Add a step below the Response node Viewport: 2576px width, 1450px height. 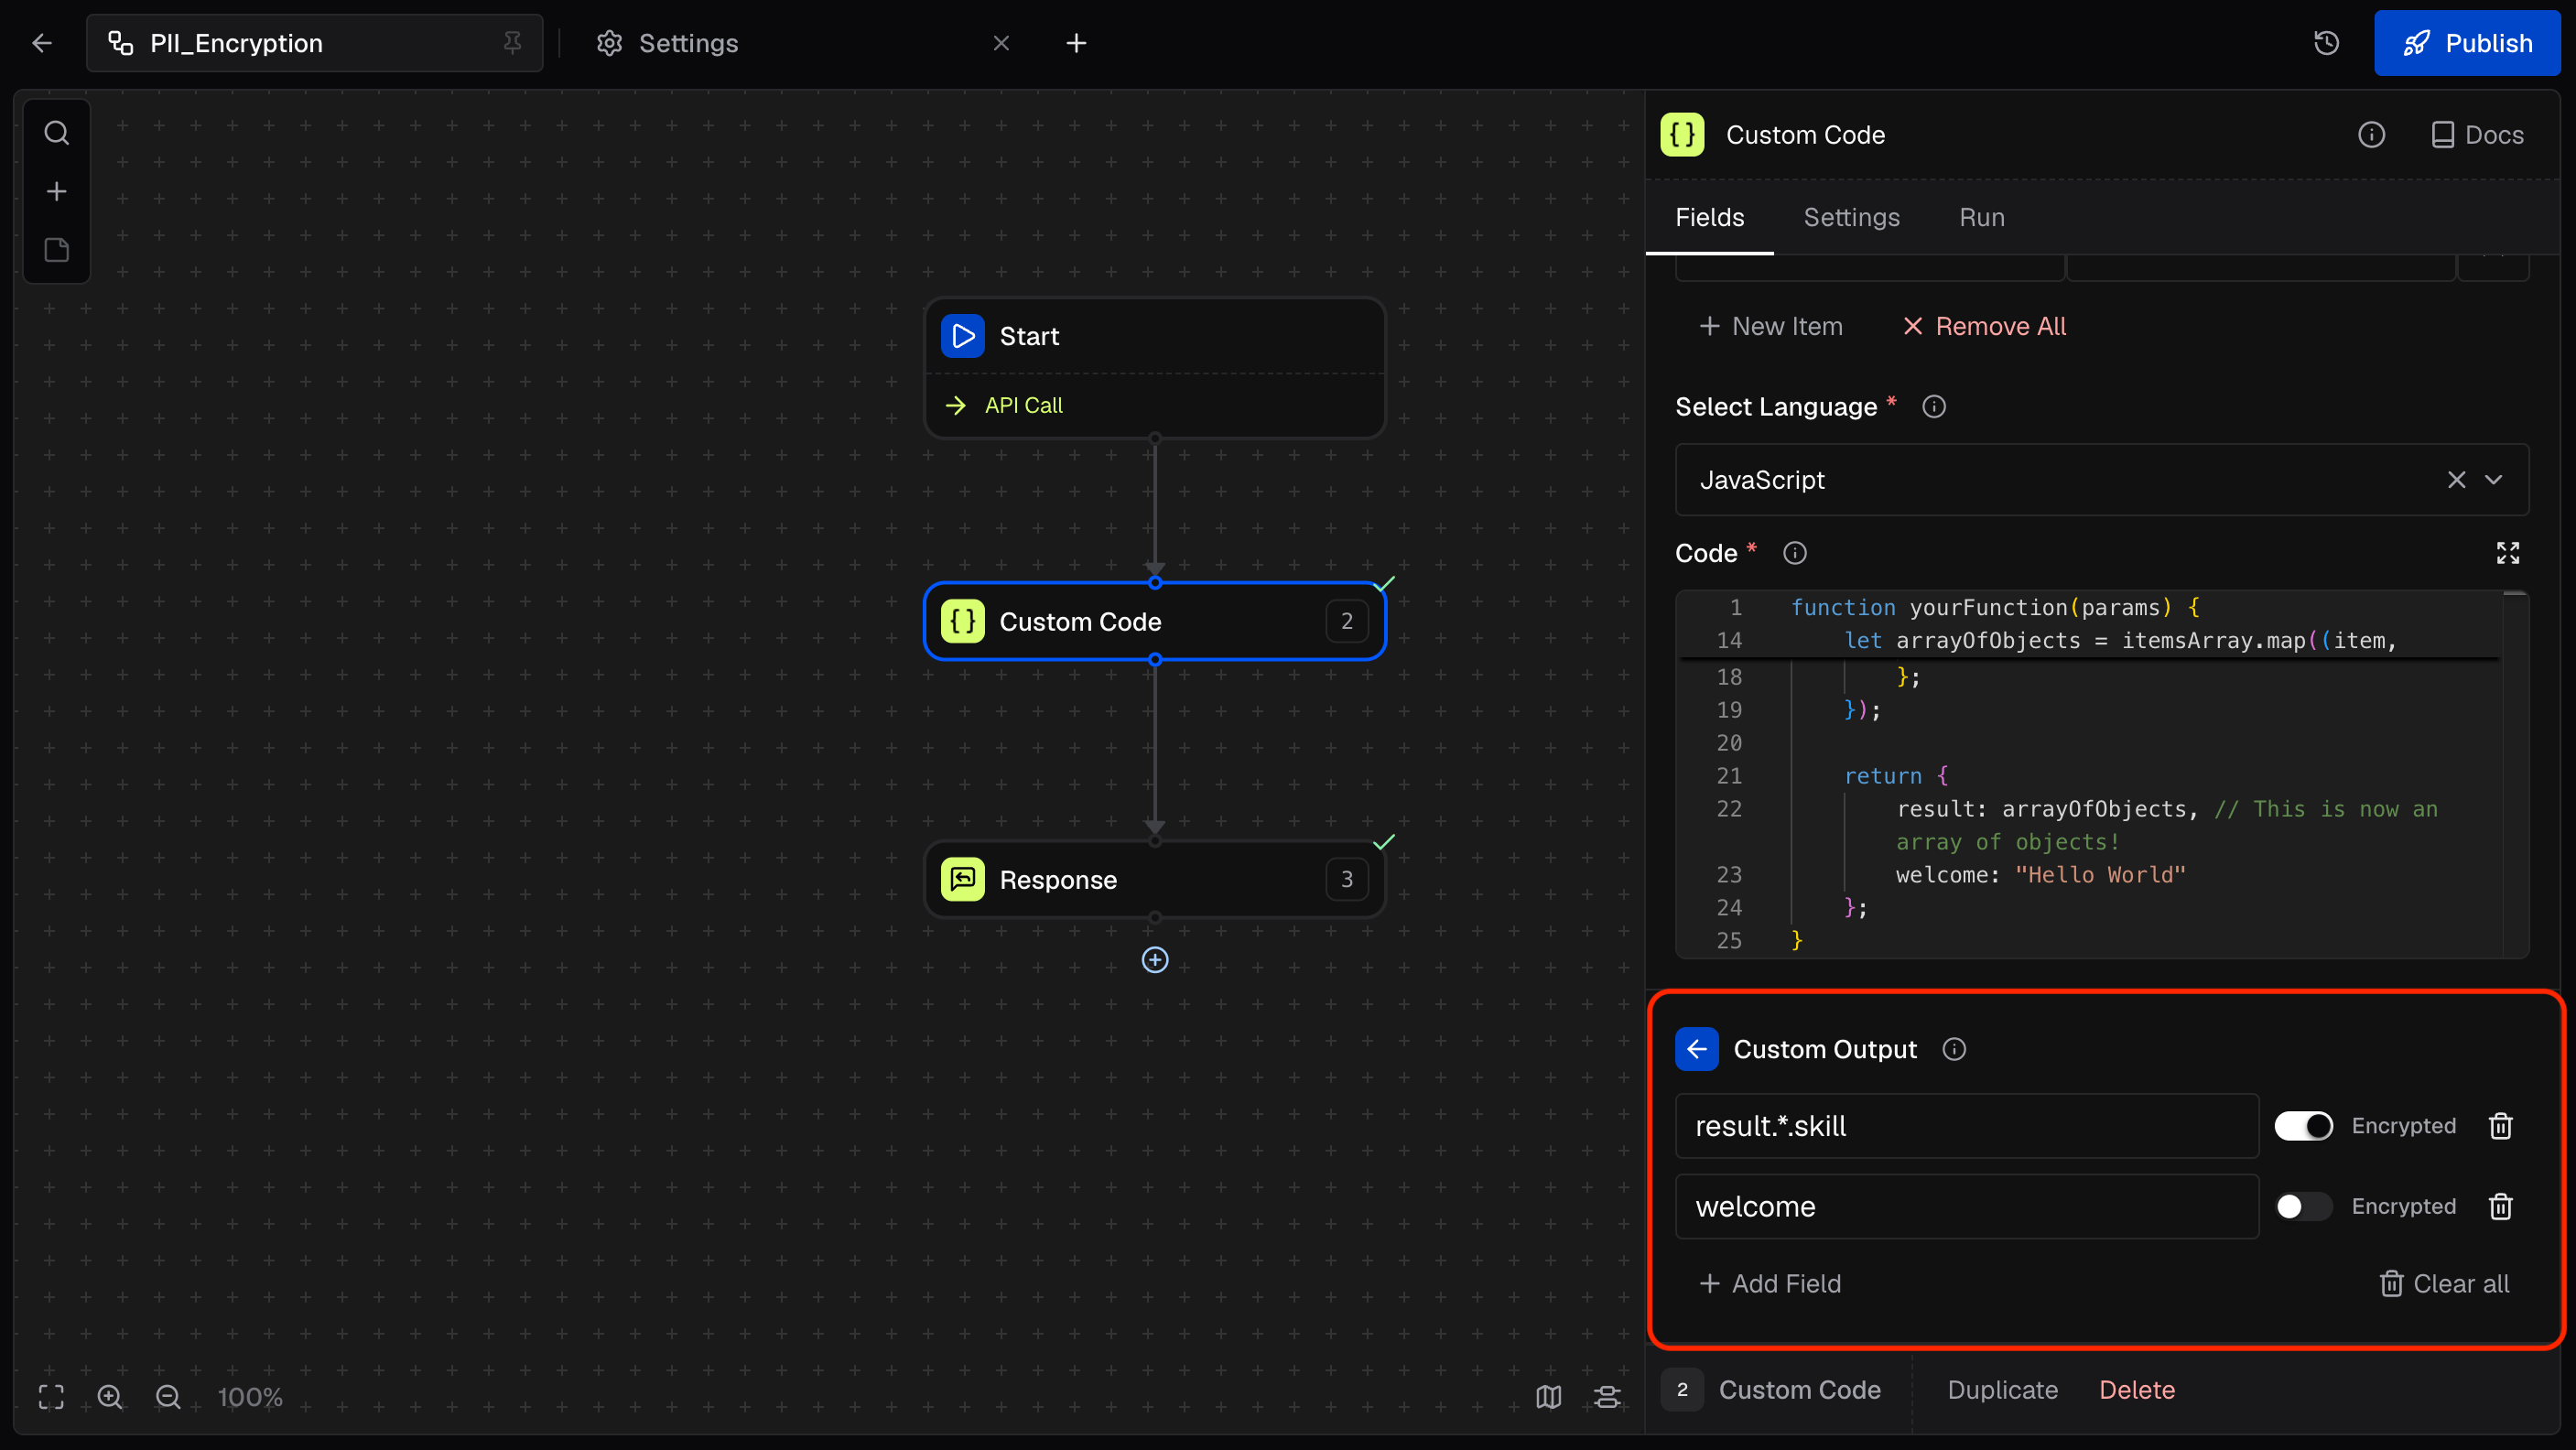1155,960
